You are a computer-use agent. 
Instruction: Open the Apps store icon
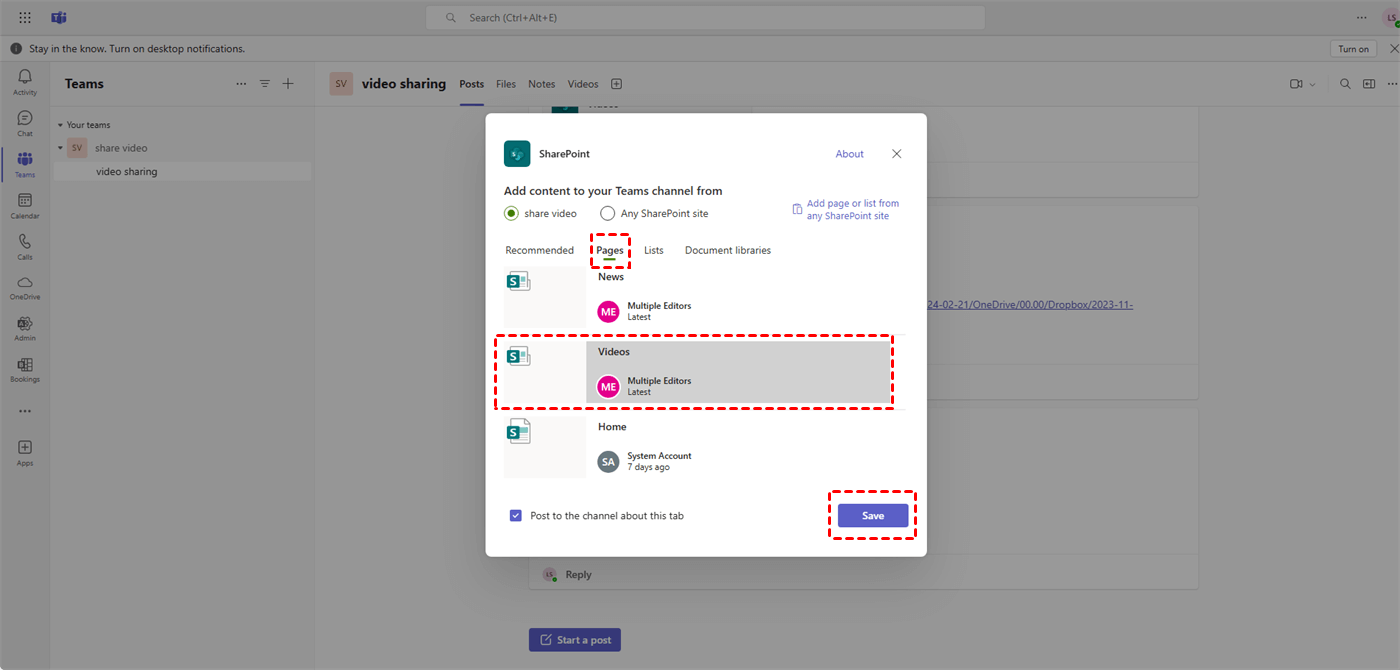25,452
